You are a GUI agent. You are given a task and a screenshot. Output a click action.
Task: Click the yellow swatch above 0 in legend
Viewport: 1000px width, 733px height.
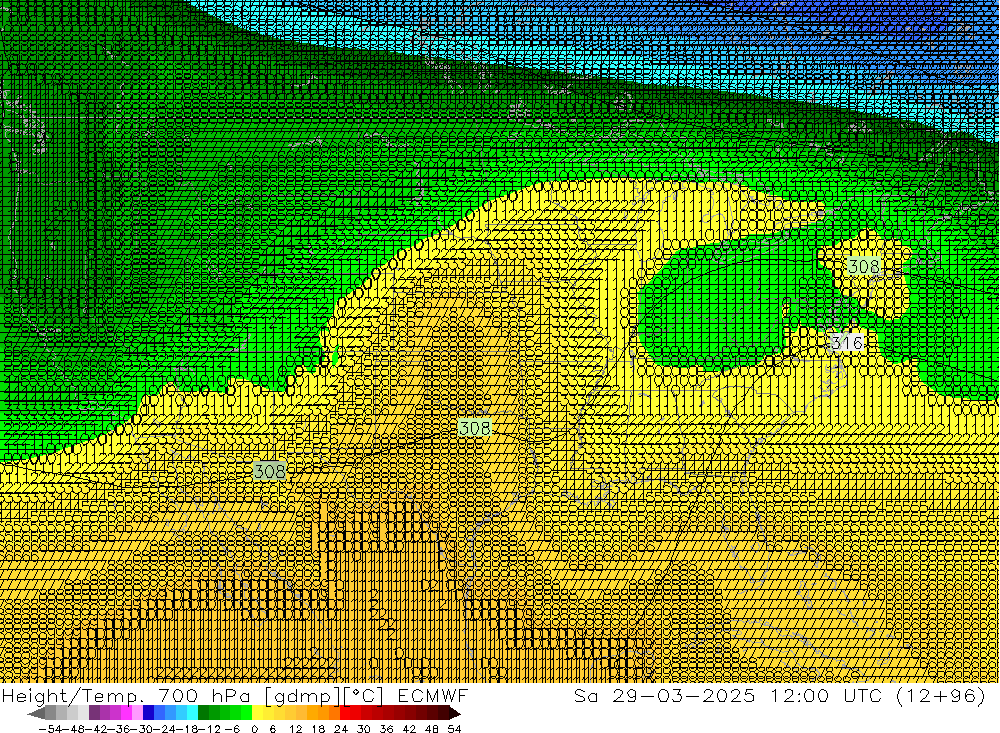pos(257,713)
